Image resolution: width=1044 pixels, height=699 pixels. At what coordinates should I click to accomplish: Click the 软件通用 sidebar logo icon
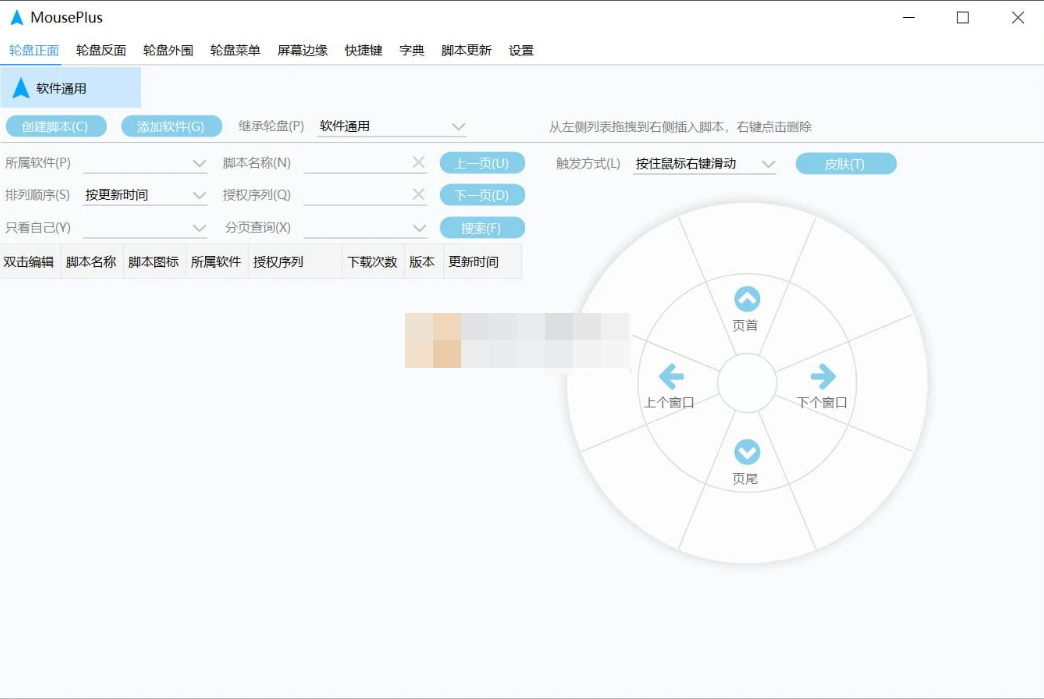point(22,87)
